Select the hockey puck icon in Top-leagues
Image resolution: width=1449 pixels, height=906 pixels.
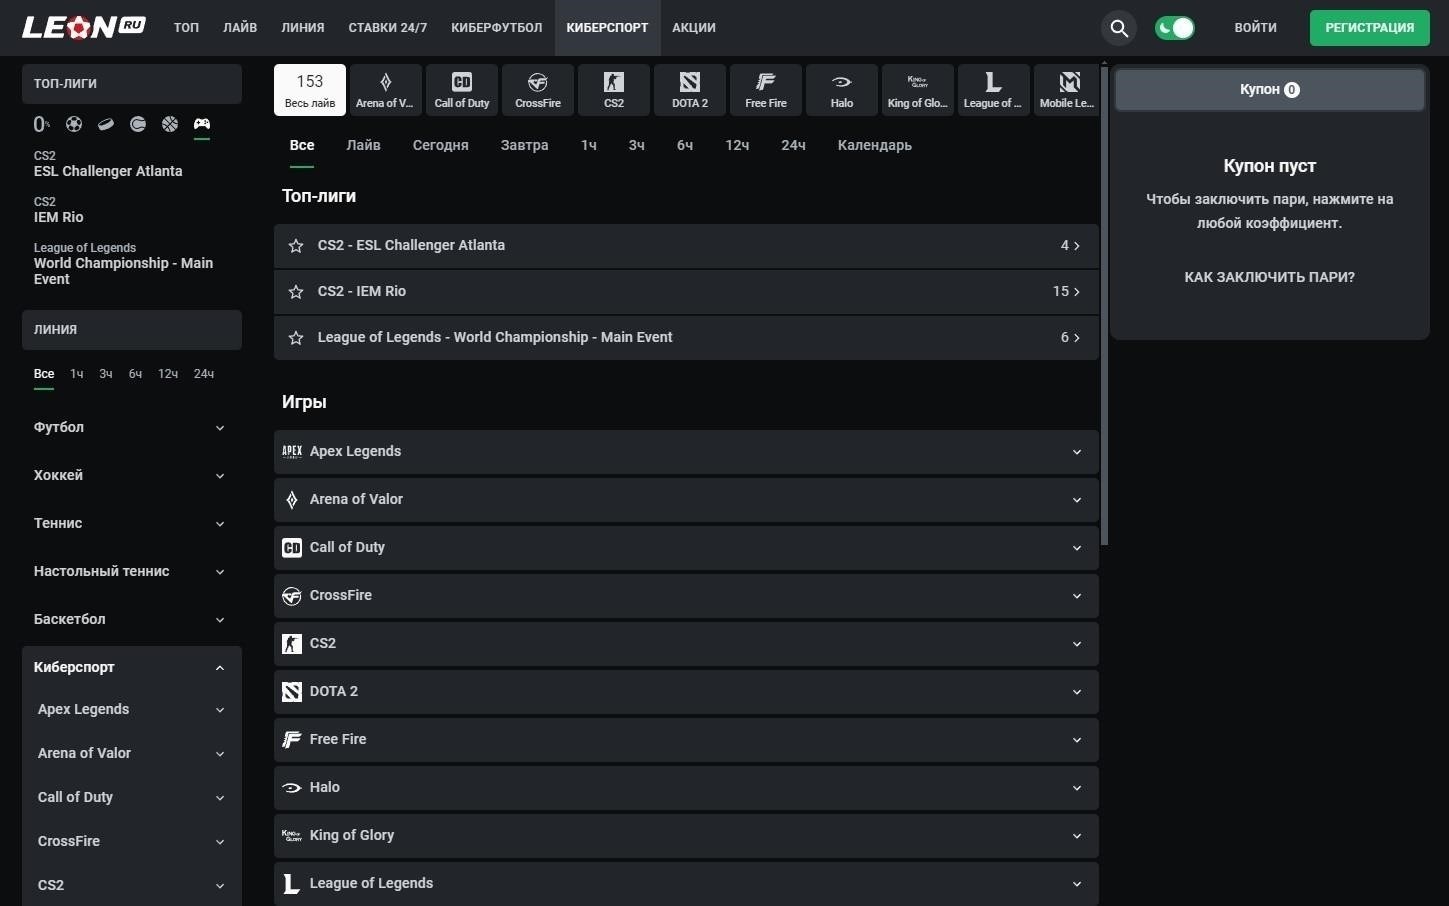coord(106,124)
